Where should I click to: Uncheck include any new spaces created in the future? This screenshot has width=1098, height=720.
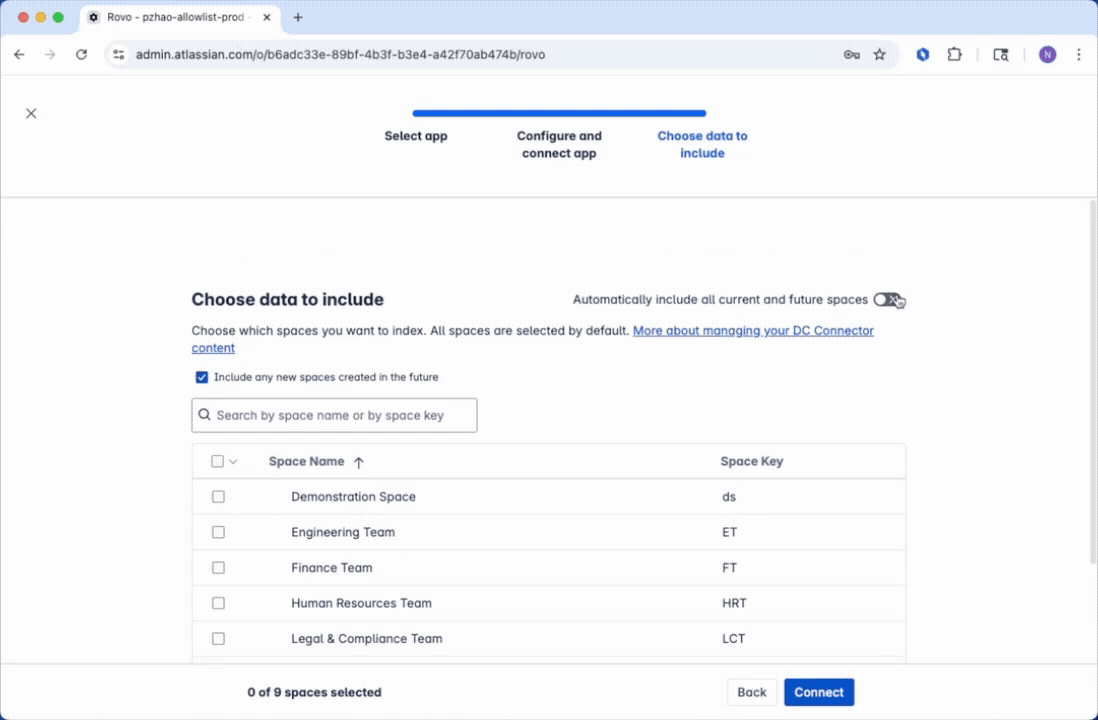pyautogui.click(x=201, y=377)
